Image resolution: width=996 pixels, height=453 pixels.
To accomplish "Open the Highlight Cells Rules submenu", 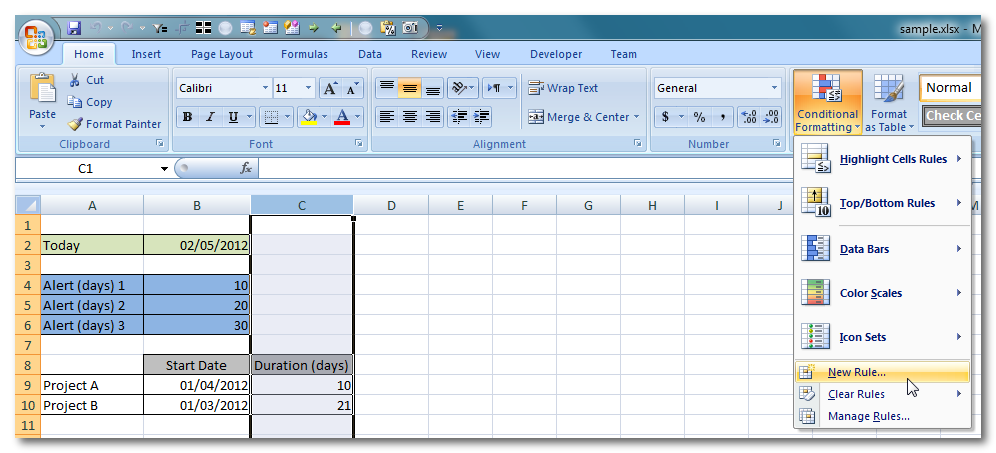I will [892, 159].
